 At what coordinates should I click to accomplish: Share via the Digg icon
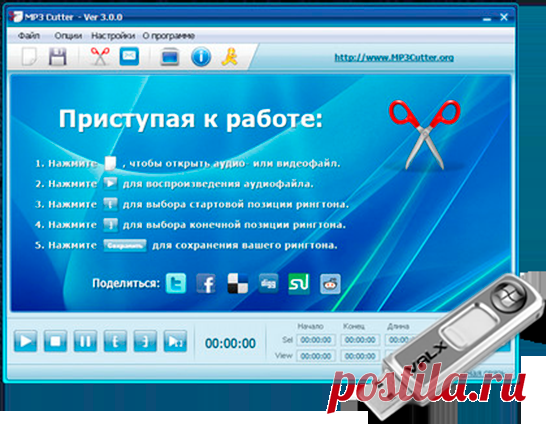268,283
